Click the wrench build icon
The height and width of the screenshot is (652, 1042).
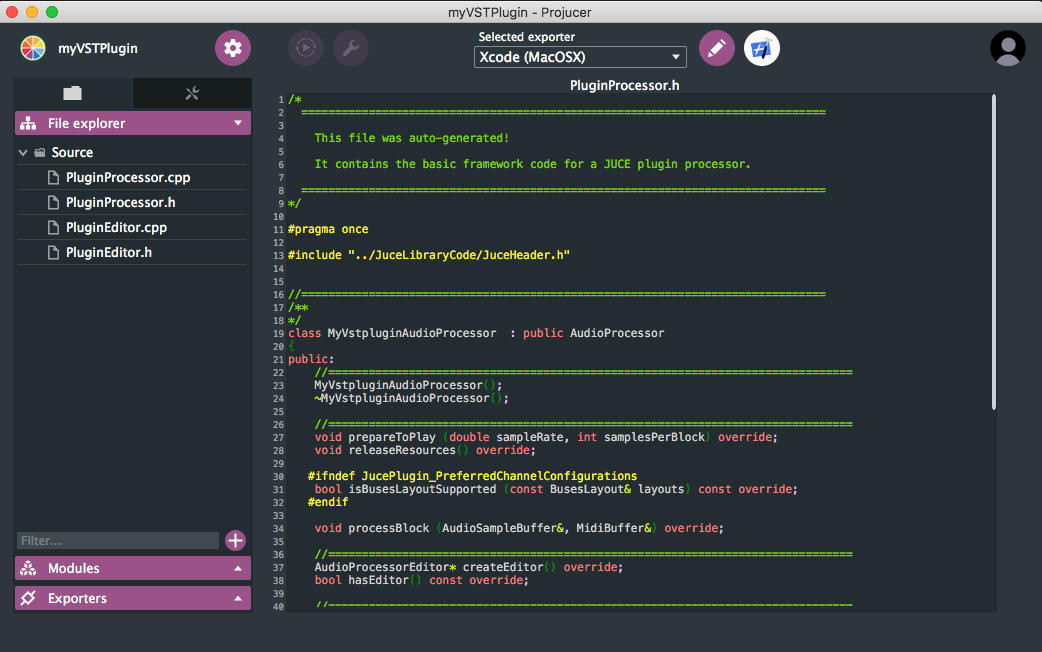coord(351,48)
